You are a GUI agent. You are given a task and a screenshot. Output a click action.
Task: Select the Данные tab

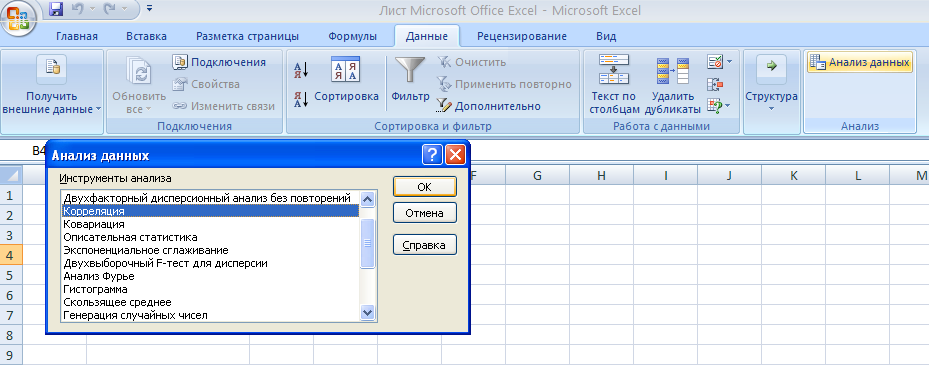pyautogui.click(x=427, y=36)
